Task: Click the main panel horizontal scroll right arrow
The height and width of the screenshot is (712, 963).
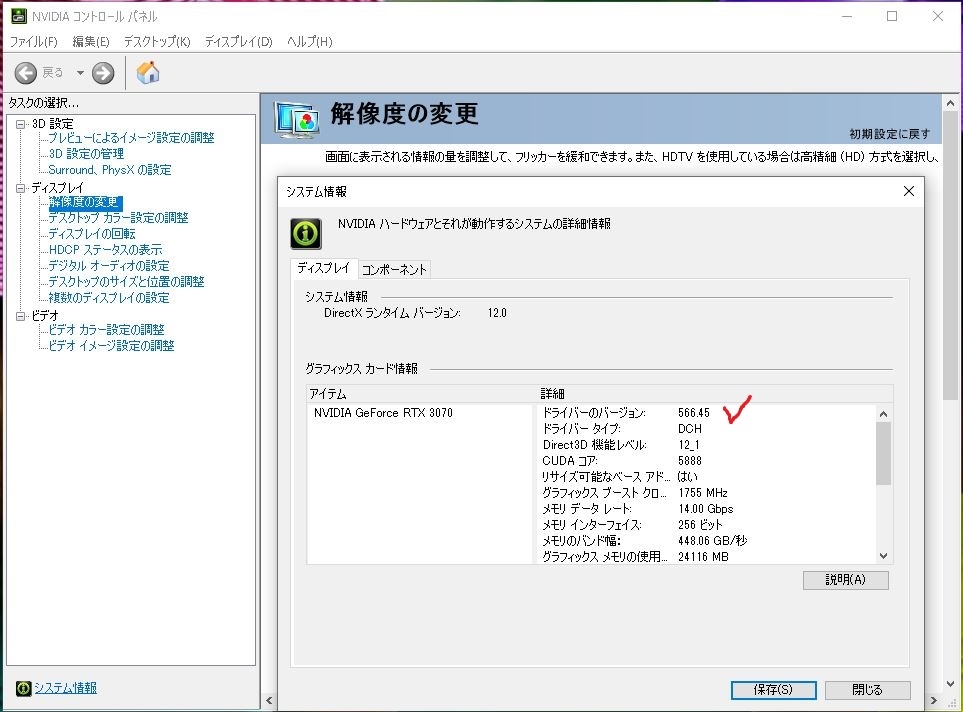Action: click(934, 700)
